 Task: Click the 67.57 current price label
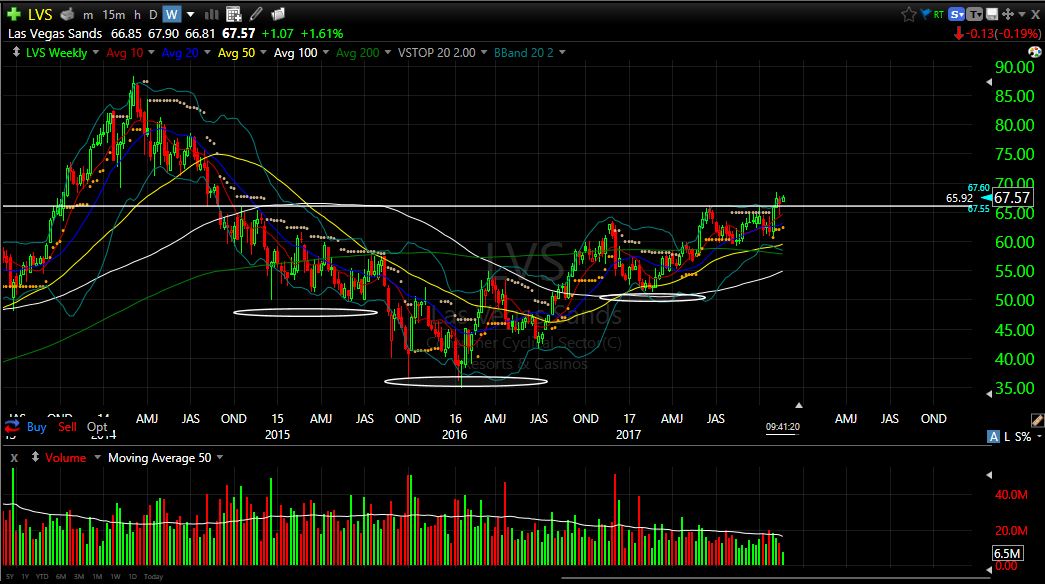coord(1012,198)
